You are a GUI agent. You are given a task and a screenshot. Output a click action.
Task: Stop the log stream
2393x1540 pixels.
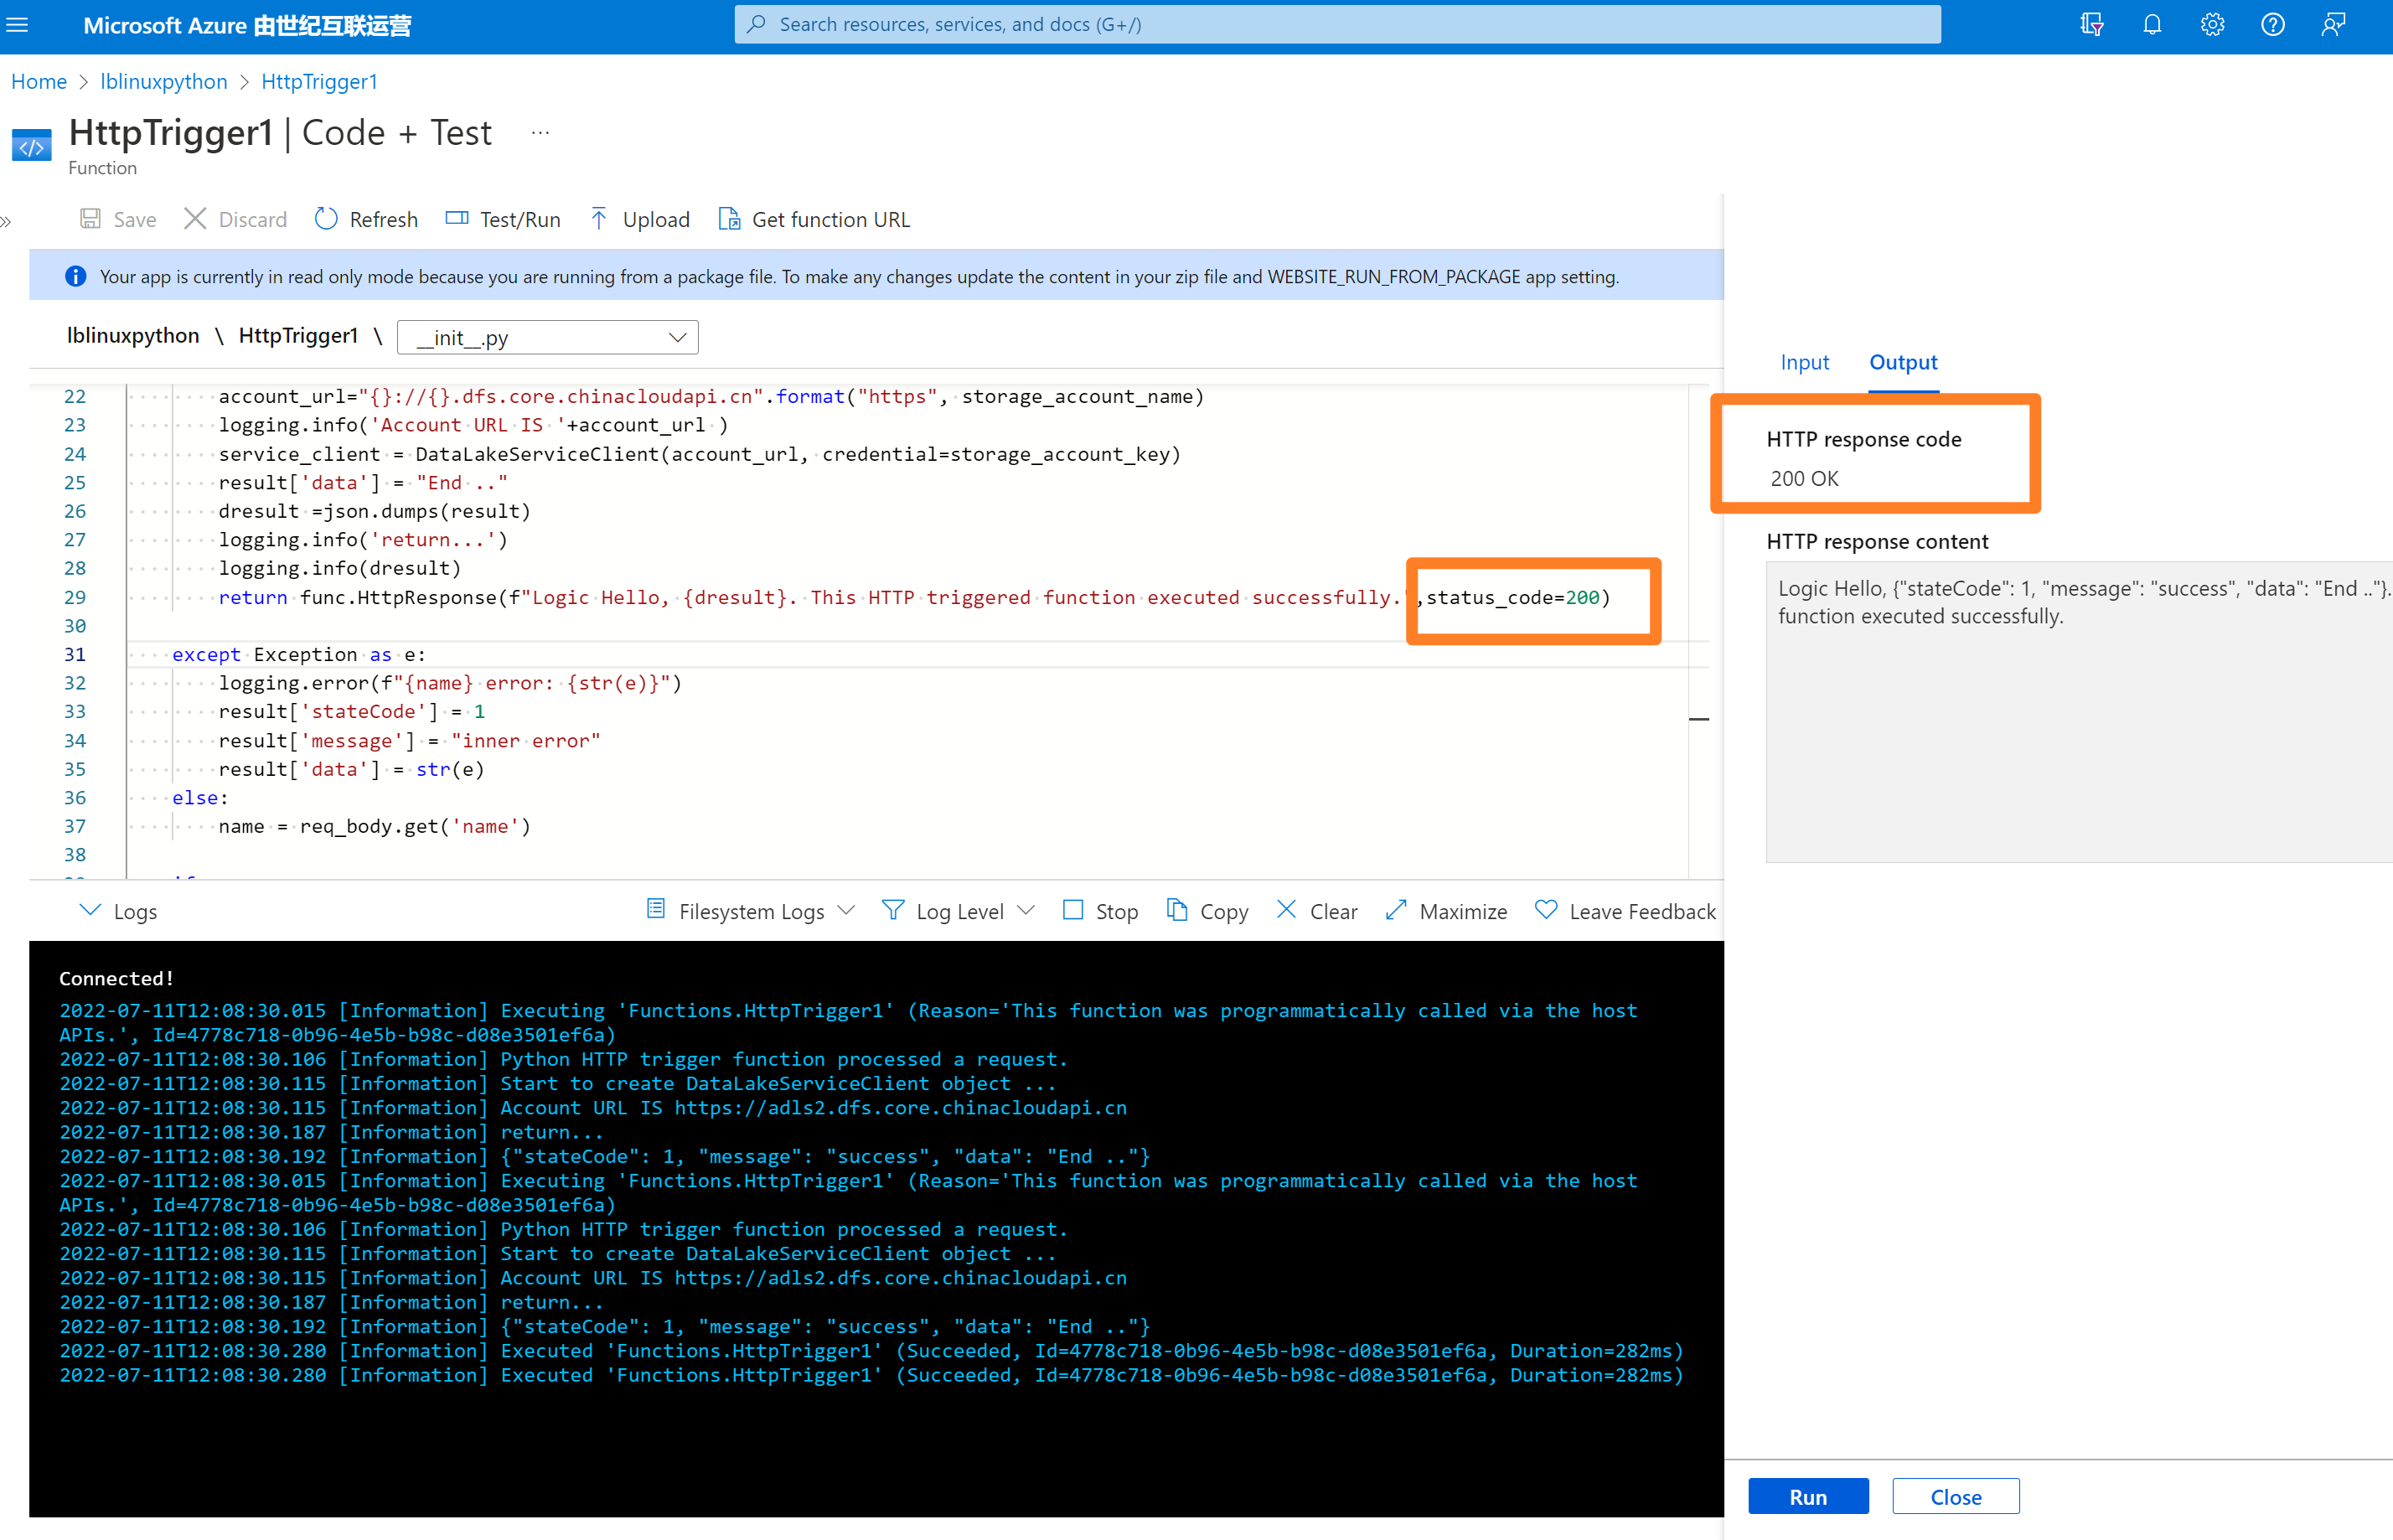[x=1100, y=911]
